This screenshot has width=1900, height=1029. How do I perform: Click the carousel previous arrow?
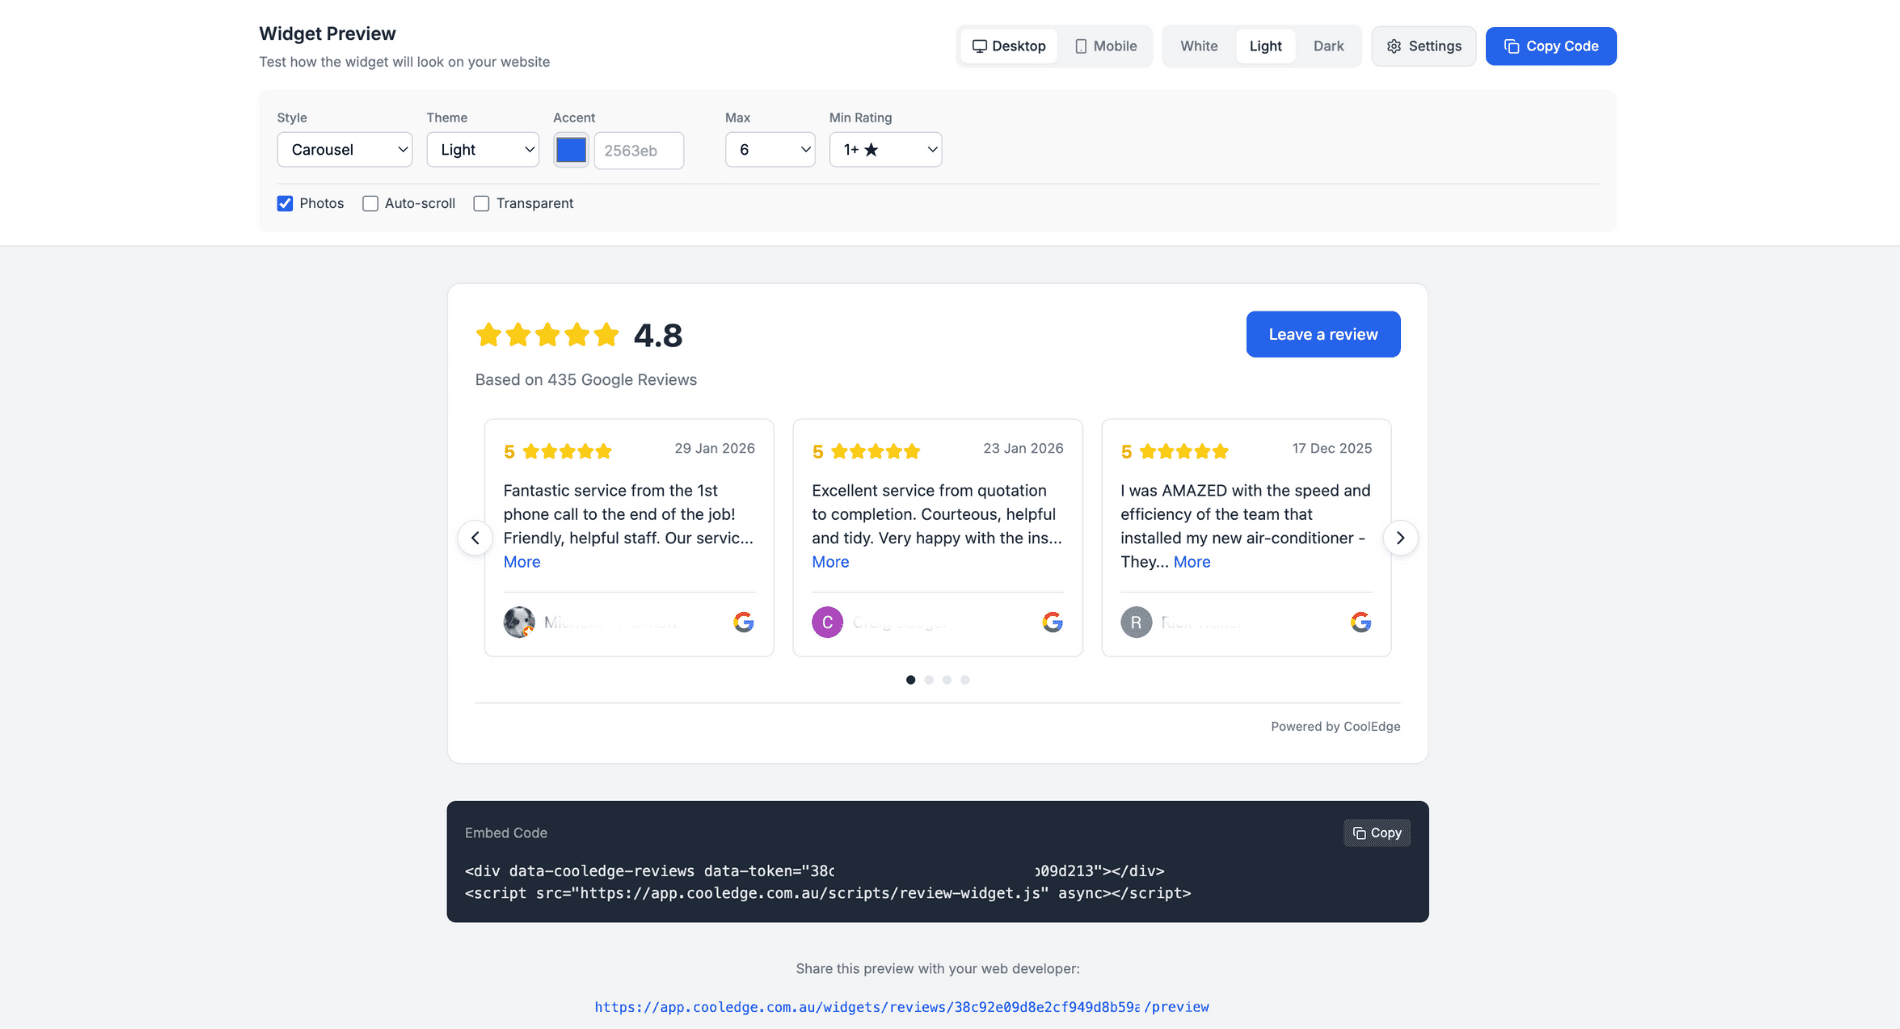click(x=475, y=538)
